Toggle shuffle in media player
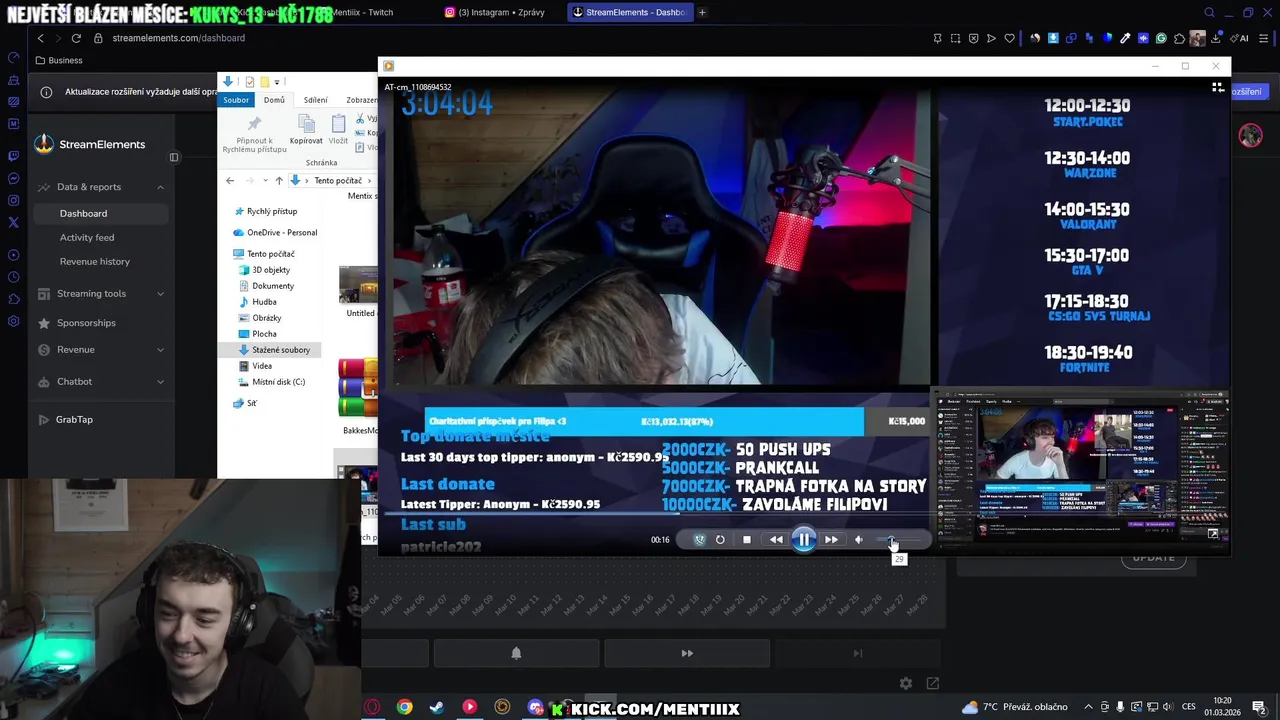 point(699,540)
